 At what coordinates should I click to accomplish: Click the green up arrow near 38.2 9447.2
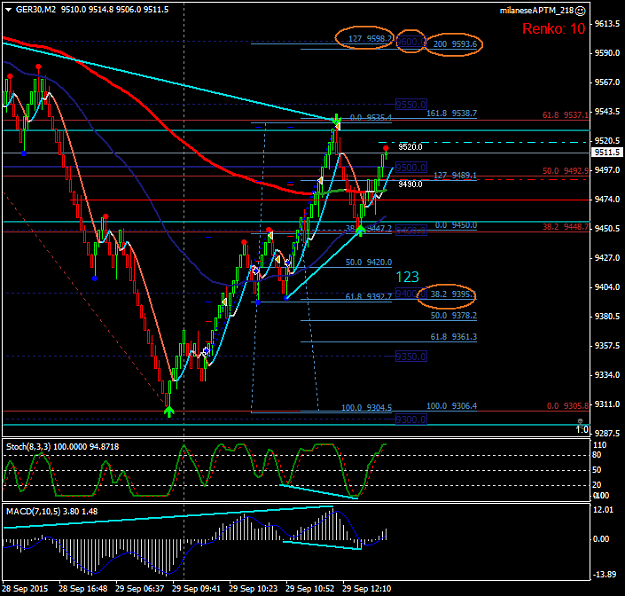pyautogui.click(x=360, y=230)
